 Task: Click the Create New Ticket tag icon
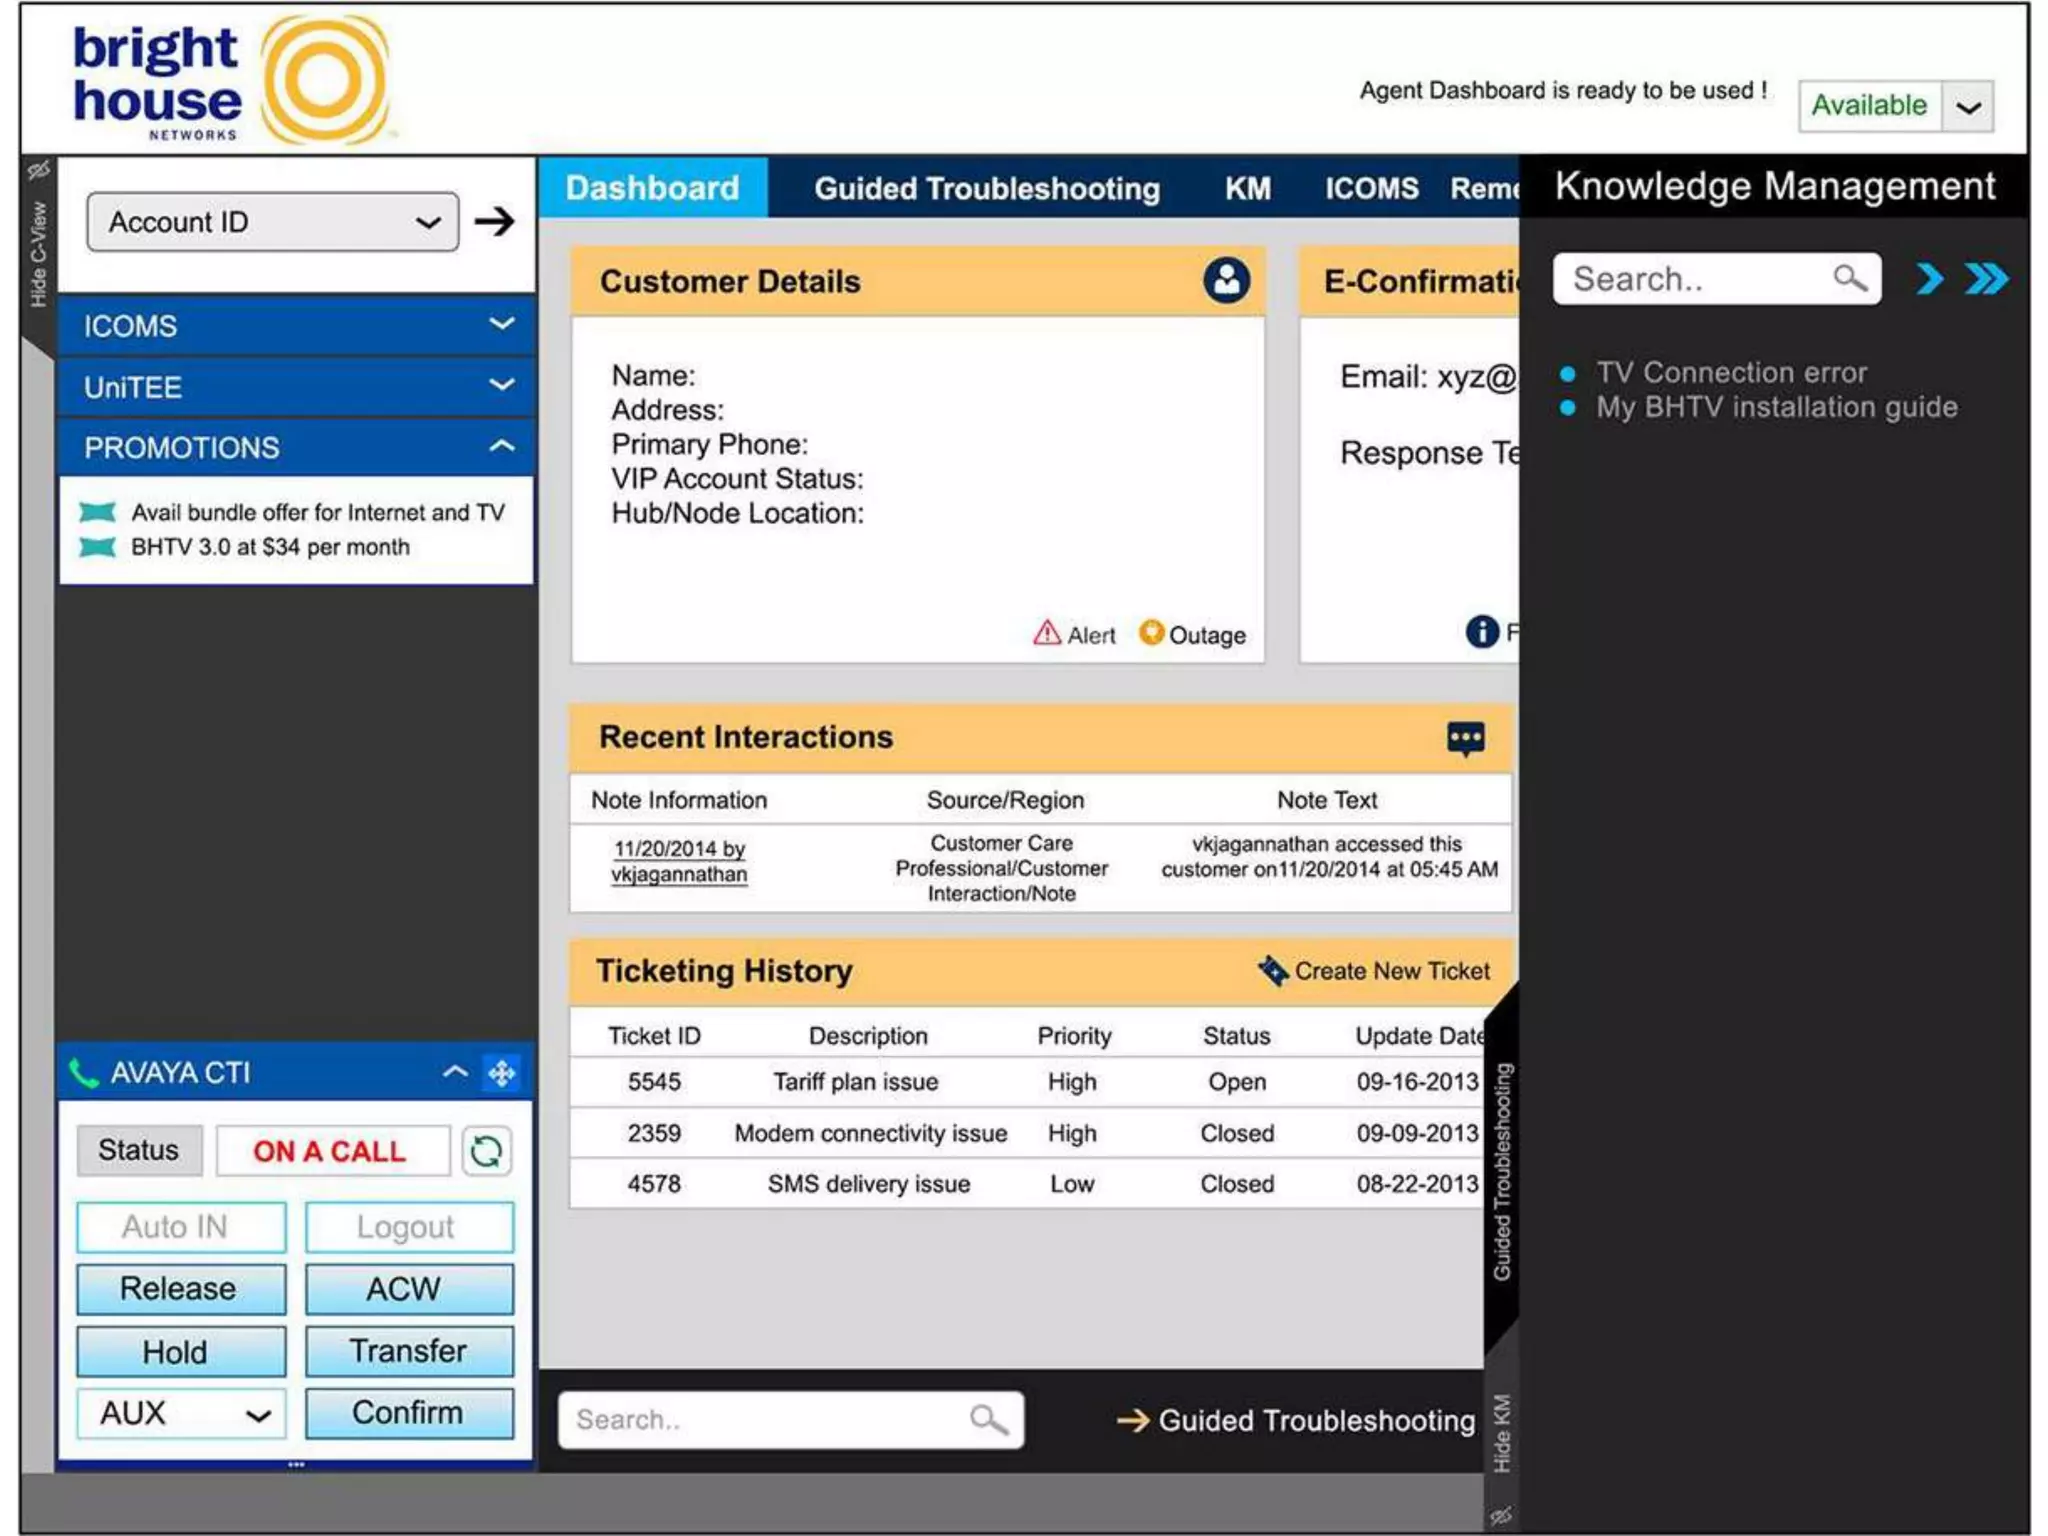[x=1273, y=970]
